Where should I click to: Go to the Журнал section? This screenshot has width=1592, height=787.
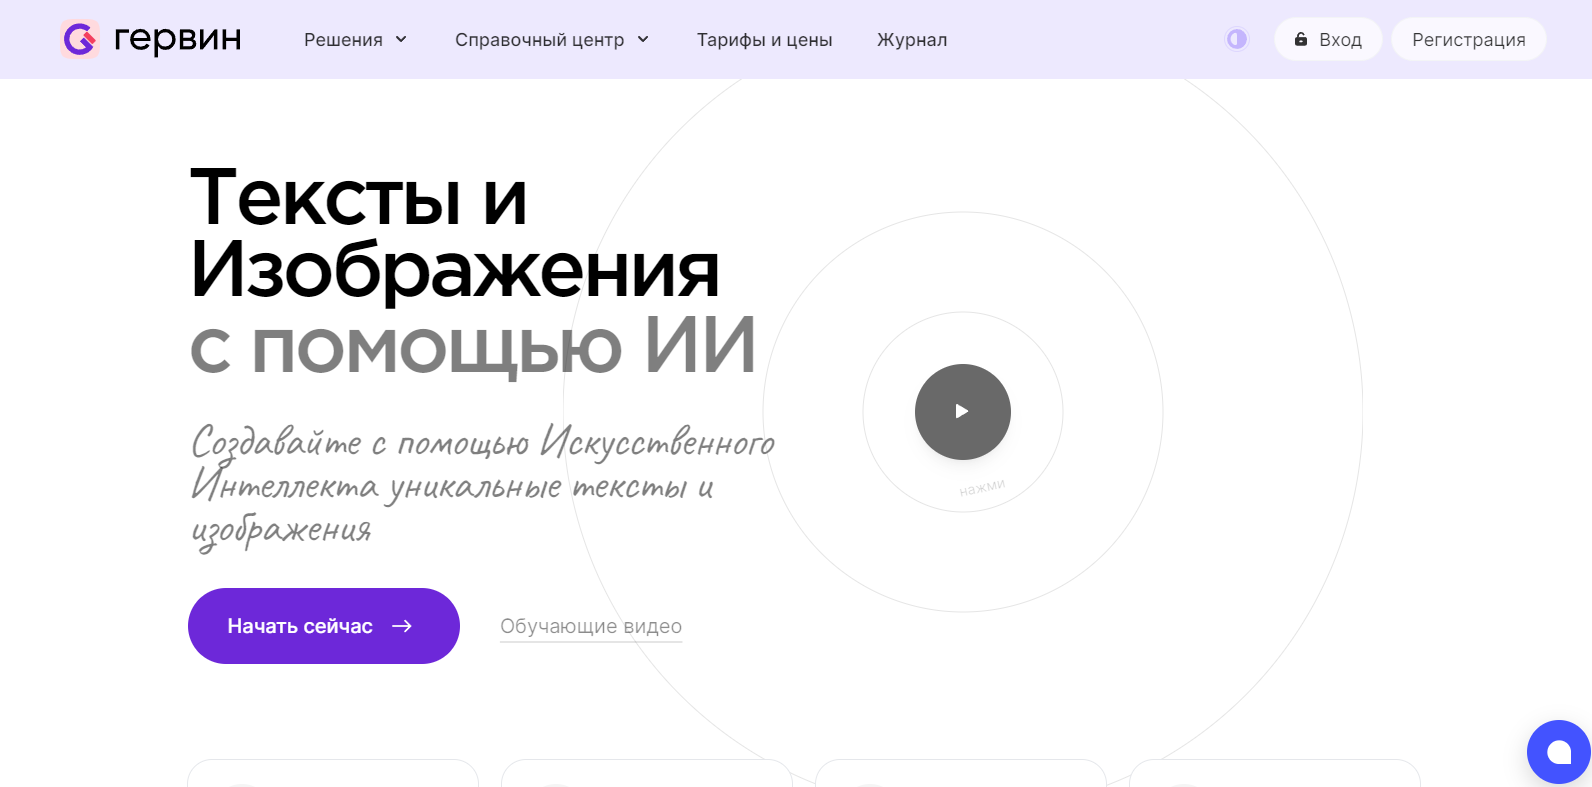(912, 39)
